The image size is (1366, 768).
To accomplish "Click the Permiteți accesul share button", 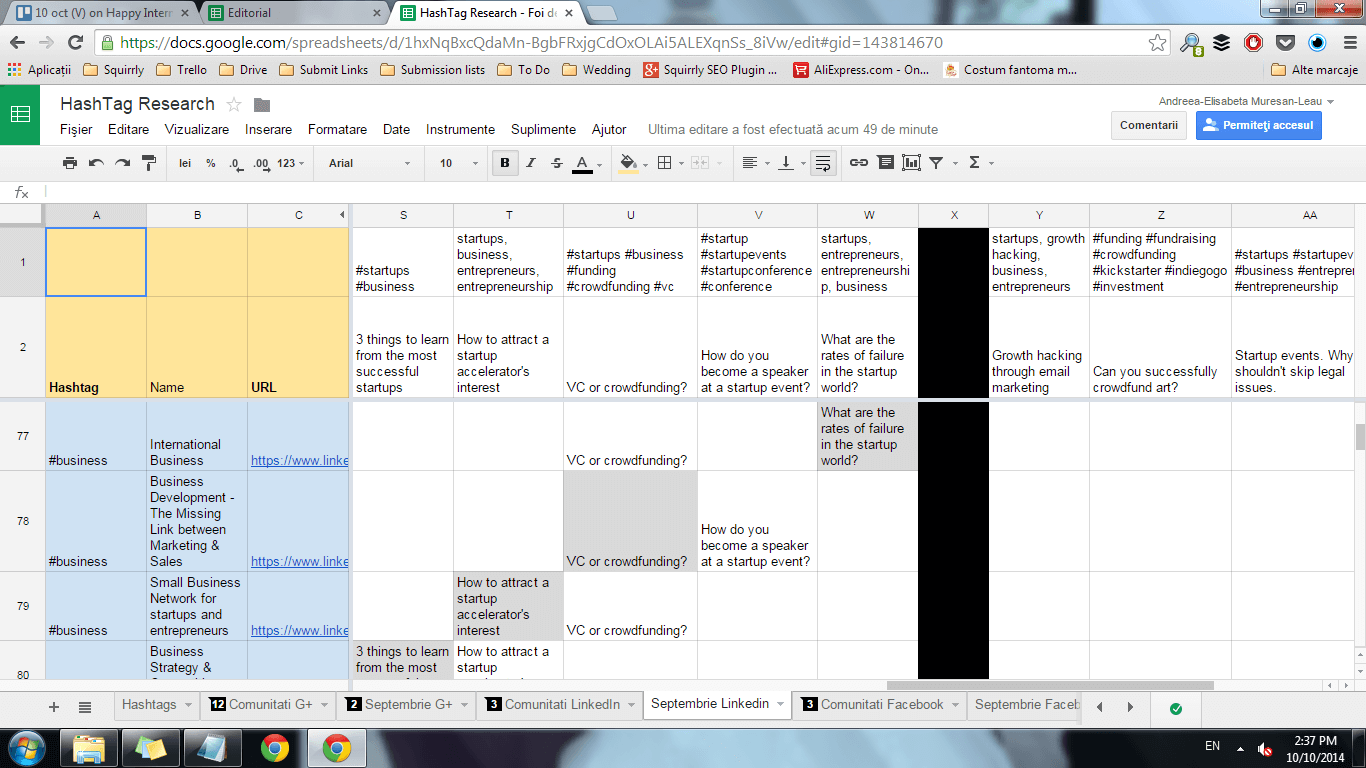I will pos(1259,125).
